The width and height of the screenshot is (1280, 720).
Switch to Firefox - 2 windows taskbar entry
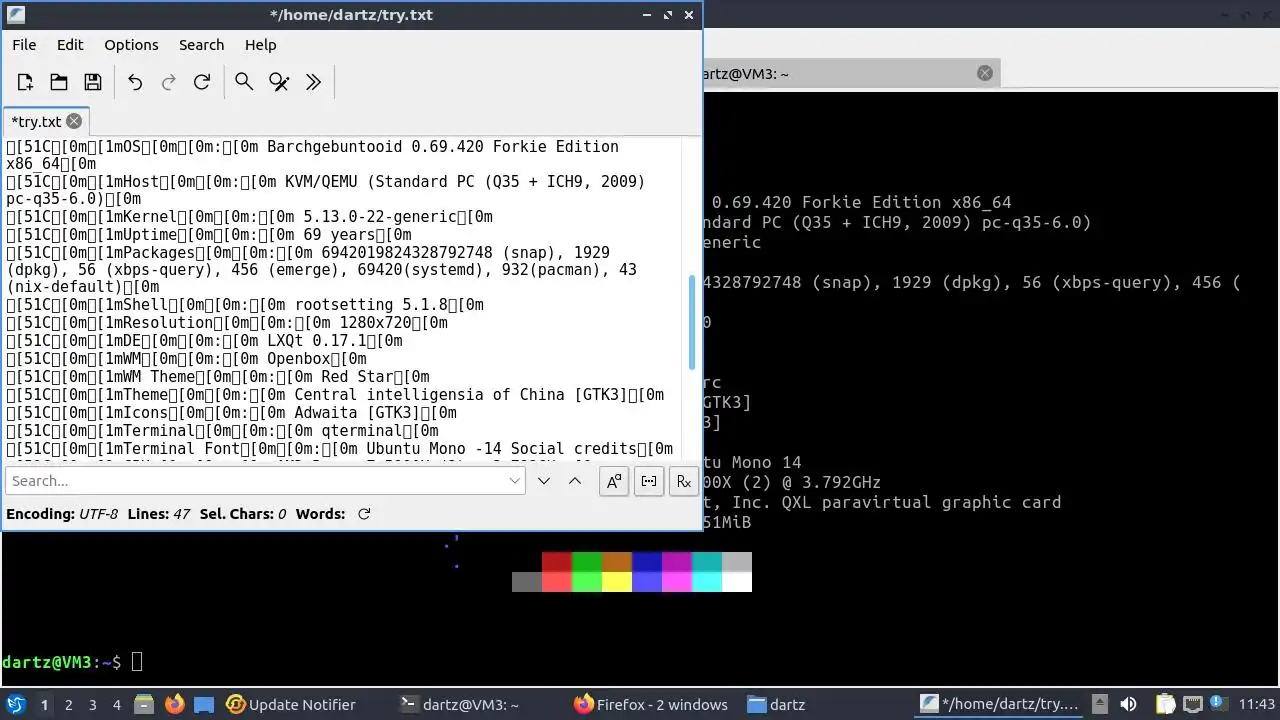tap(651, 704)
